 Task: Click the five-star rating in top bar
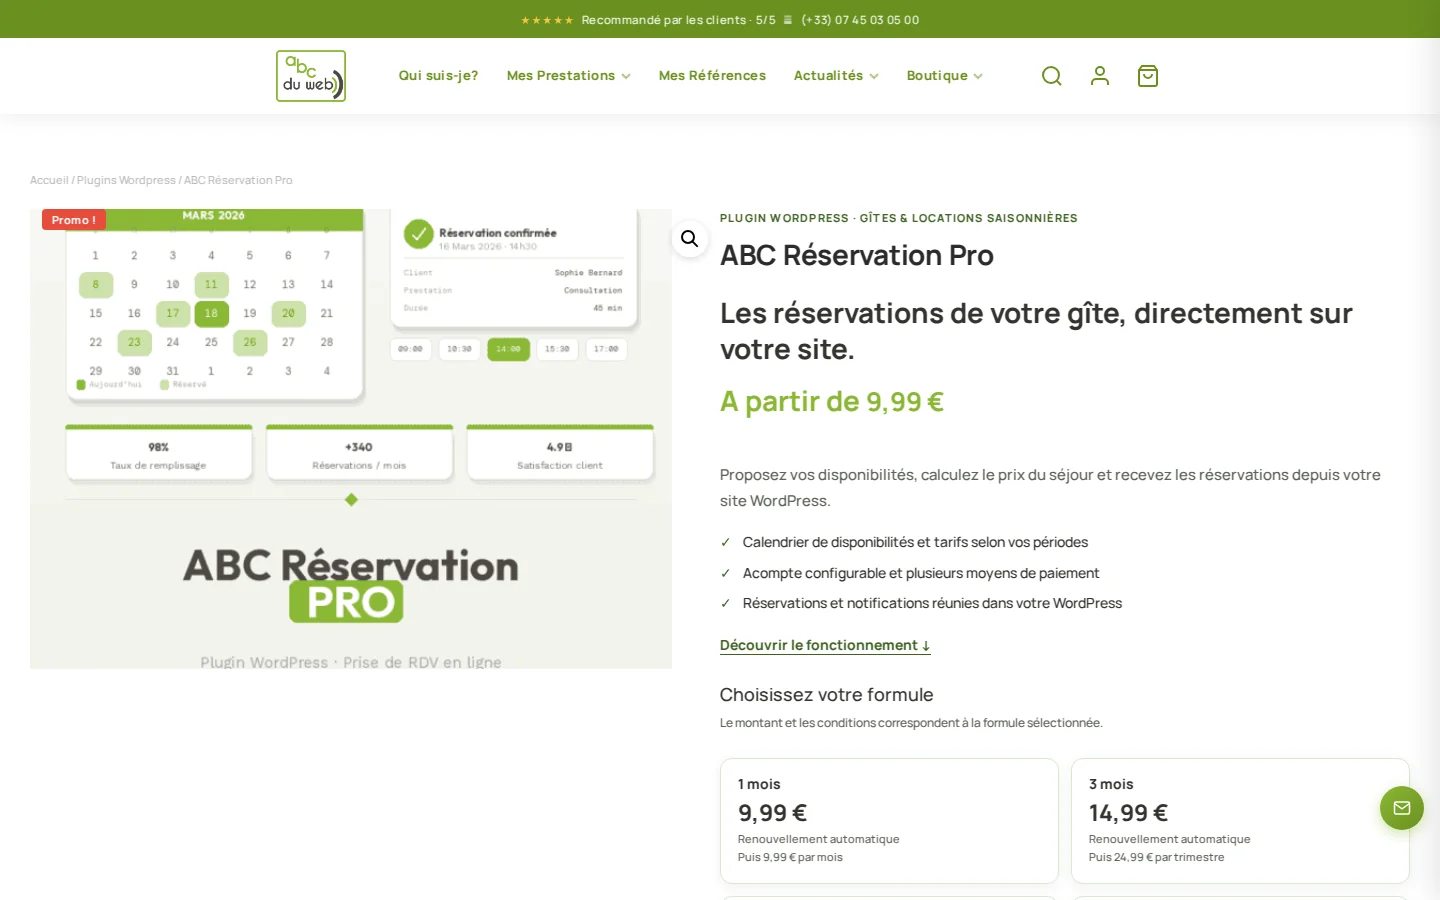547,20
